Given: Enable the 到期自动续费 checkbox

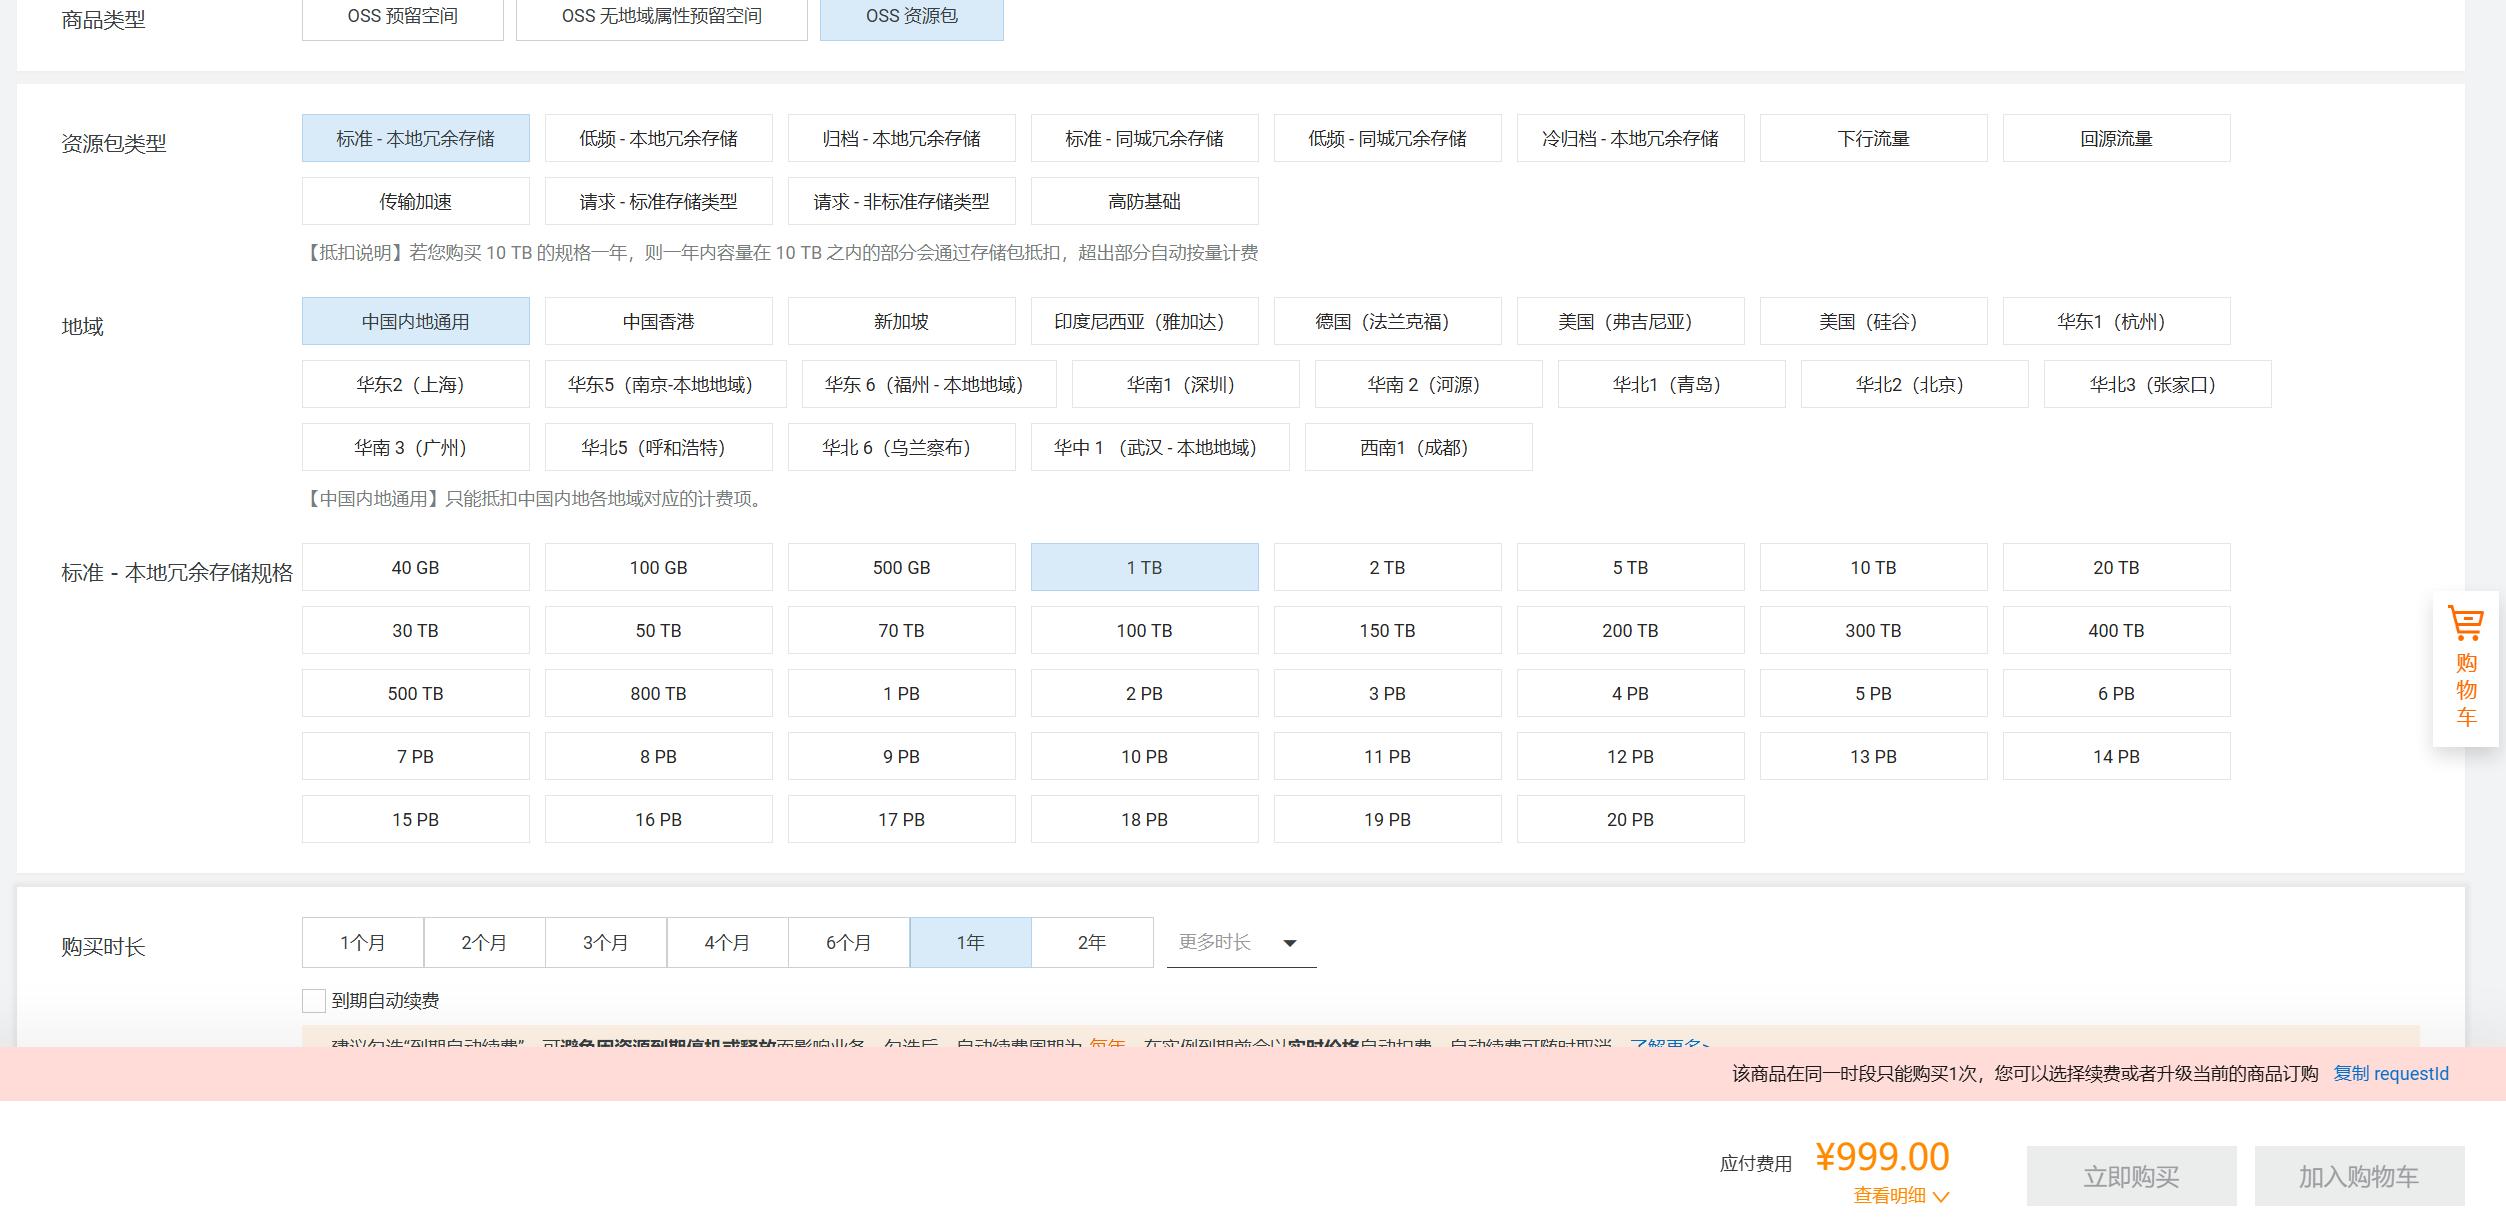Looking at the screenshot, I should coord(314,1001).
